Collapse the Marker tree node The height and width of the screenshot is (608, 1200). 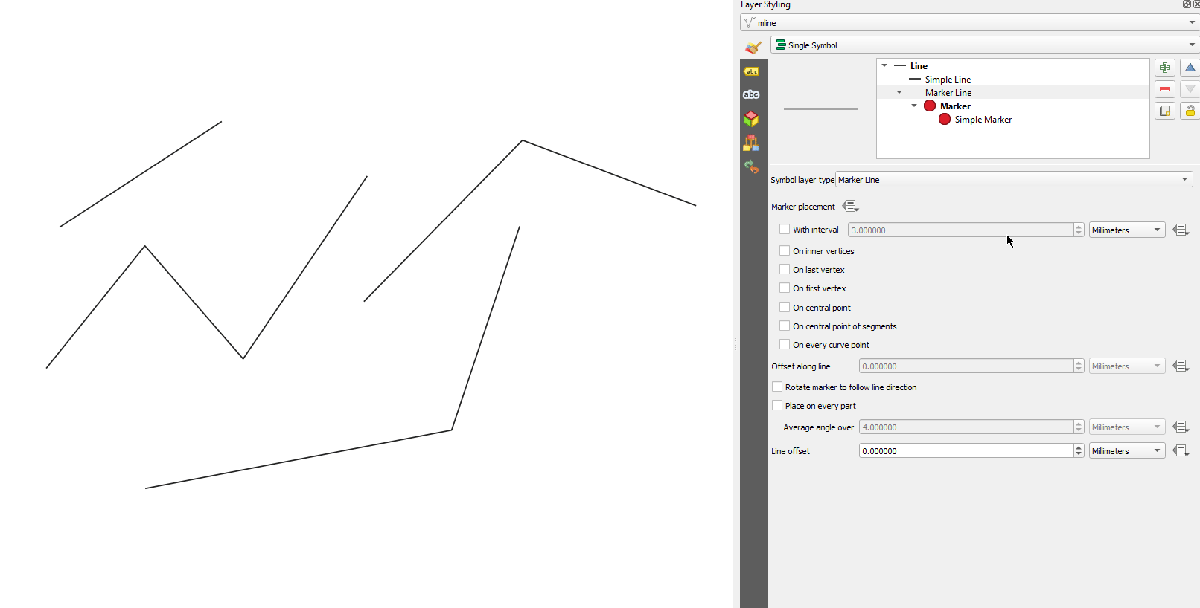point(914,106)
